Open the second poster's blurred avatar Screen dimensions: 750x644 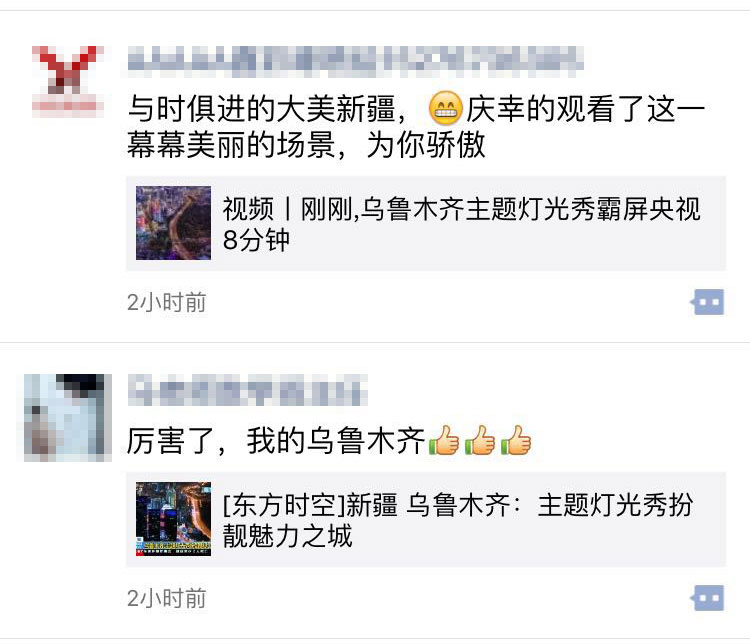pyautogui.click(x=68, y=418)
